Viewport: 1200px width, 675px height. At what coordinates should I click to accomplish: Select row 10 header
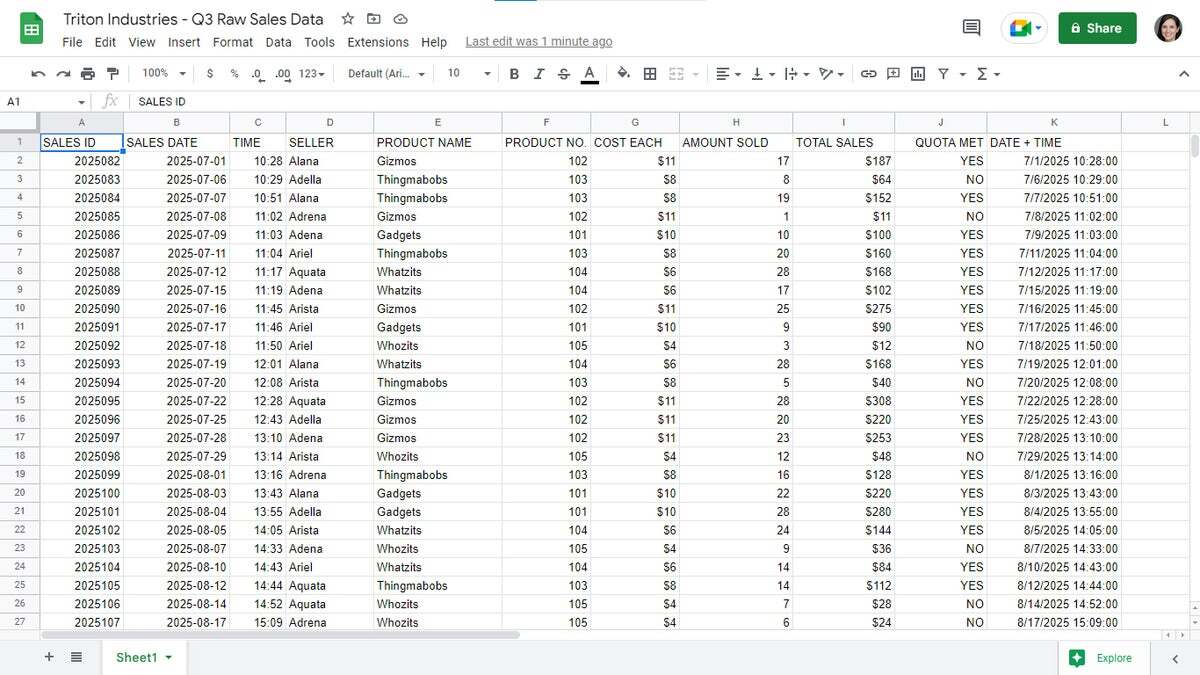(20, 309)
